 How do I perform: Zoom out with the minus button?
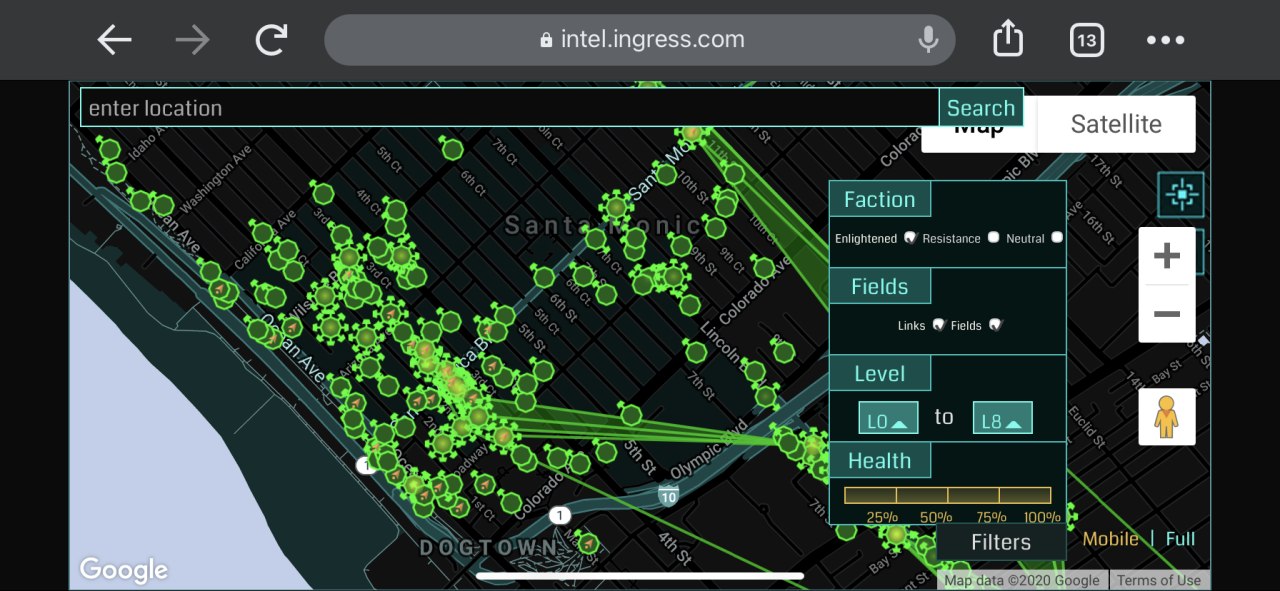pos(1167,314)
